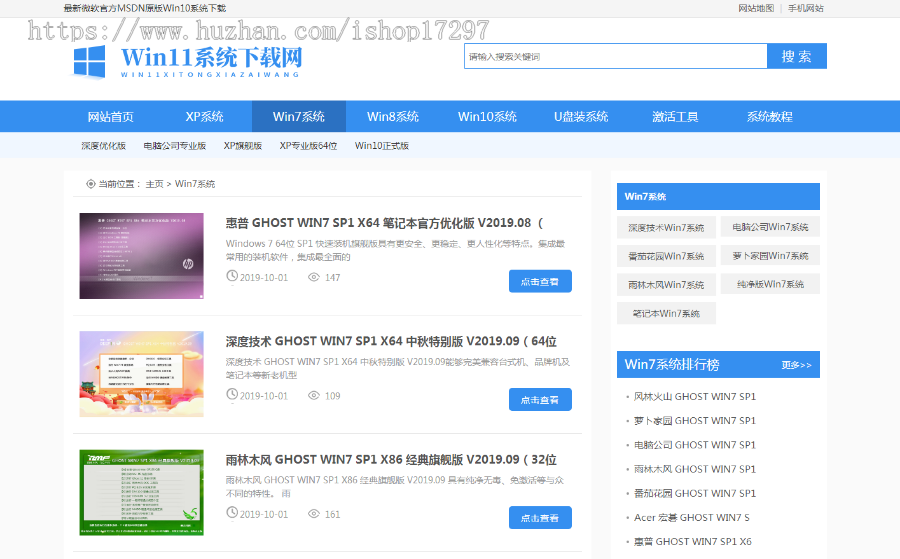This screenshot has height=559, width=900.
Task: Open ranking item 雨林木风 GHOST WIN7 SP1
Action: (x=695, y=469)
